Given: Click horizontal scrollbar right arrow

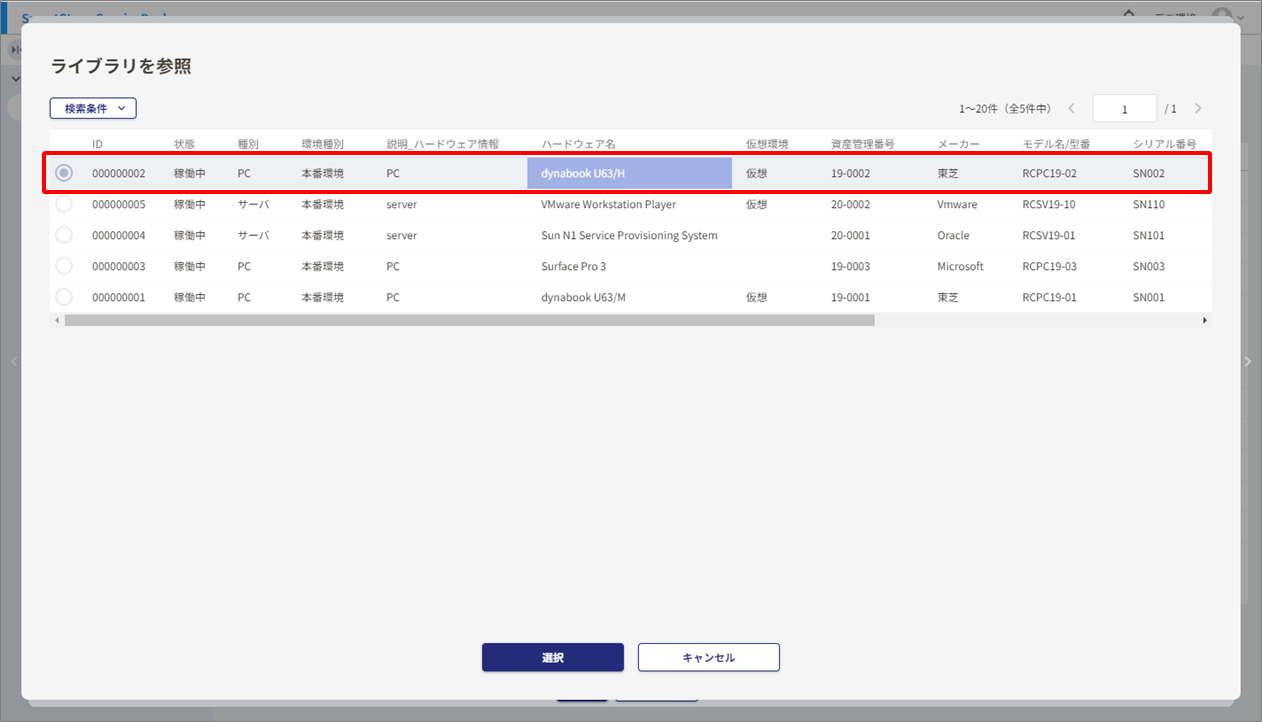Looking at the screenshot, I should tap(1205, 321).
